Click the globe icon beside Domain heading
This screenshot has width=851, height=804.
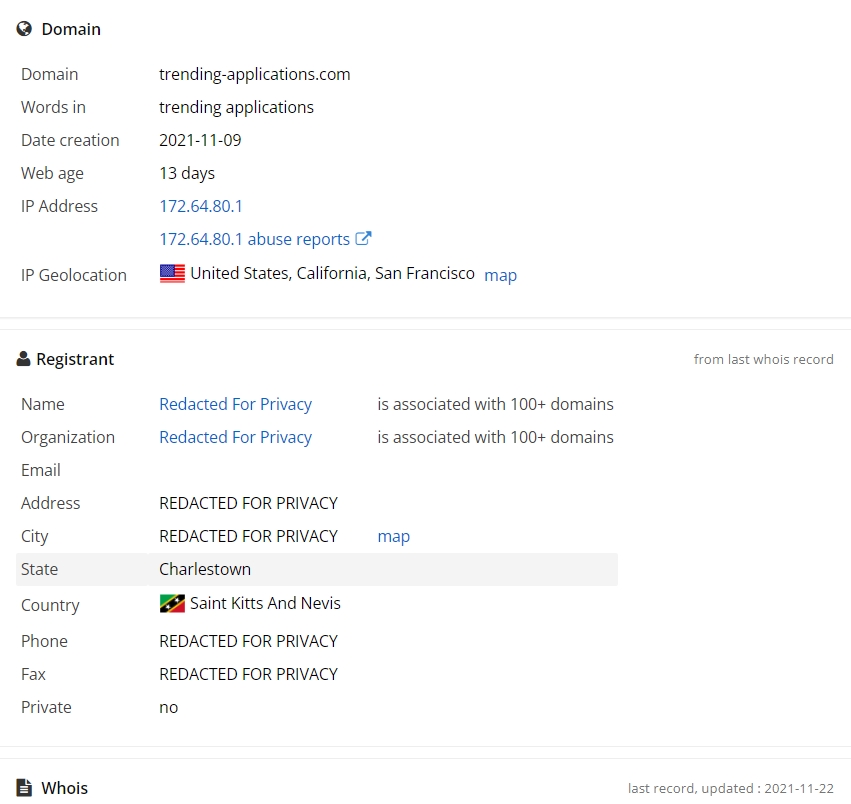coord(24,29)
